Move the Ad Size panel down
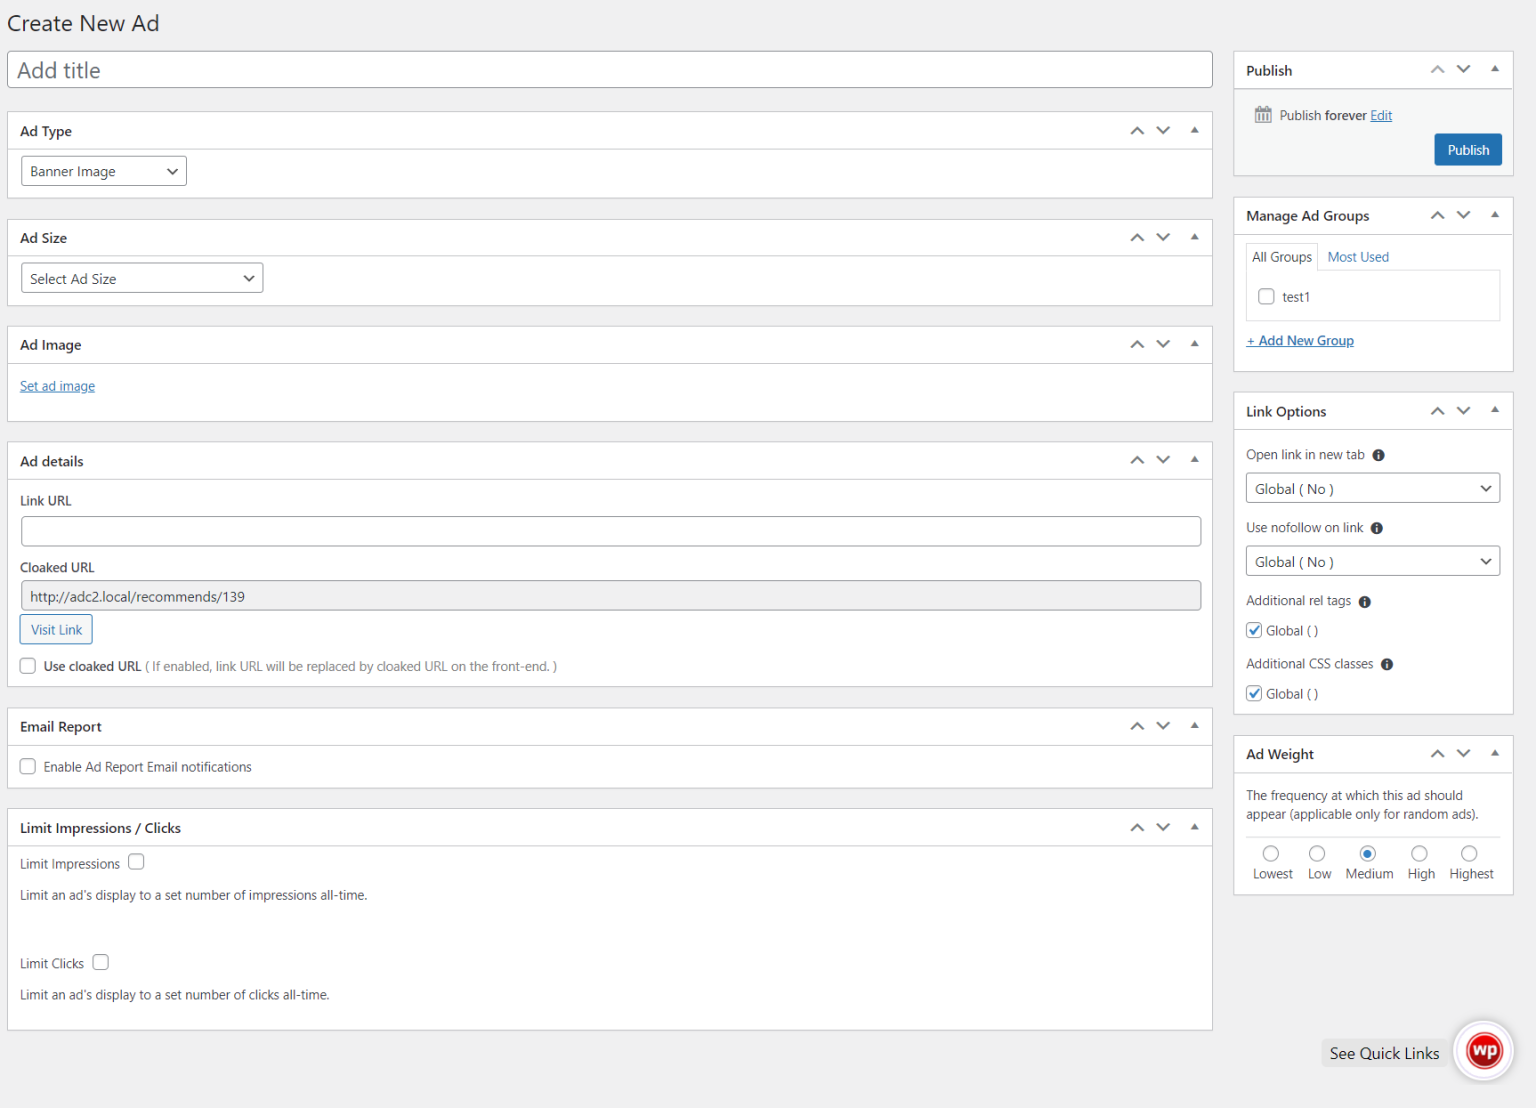 pyautogui.click(x=1163, y=237)
